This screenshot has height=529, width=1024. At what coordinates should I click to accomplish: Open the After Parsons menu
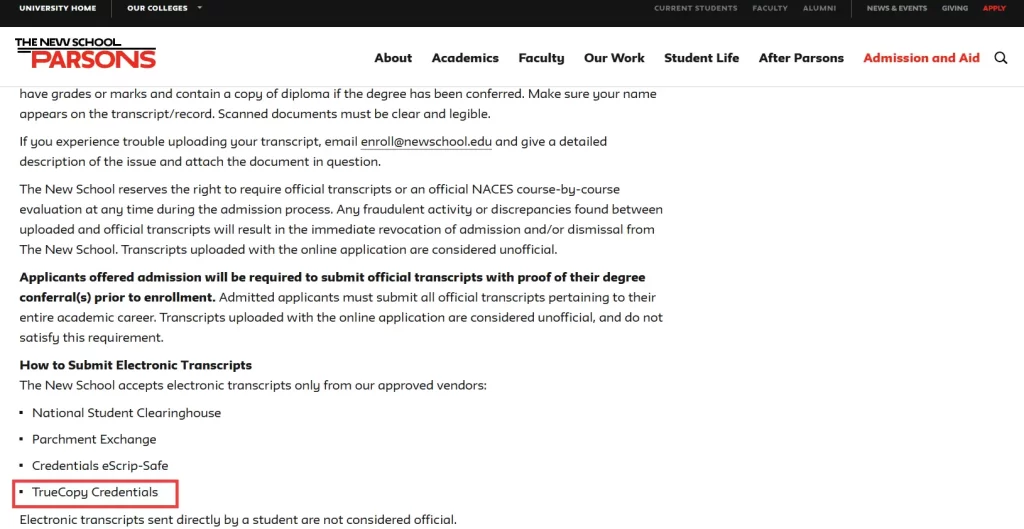click(x=801, y=58)
